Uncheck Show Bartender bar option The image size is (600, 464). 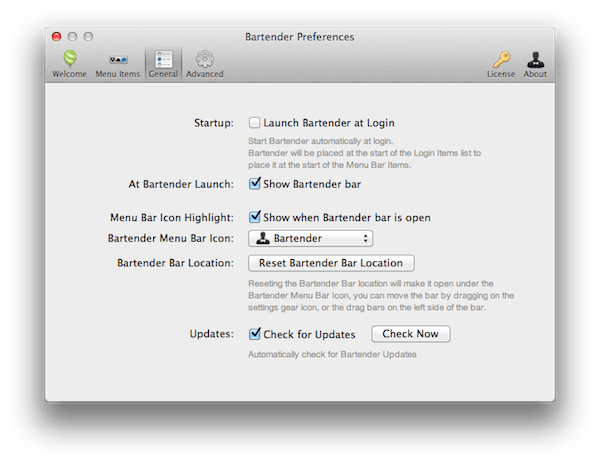click(254, 184)
